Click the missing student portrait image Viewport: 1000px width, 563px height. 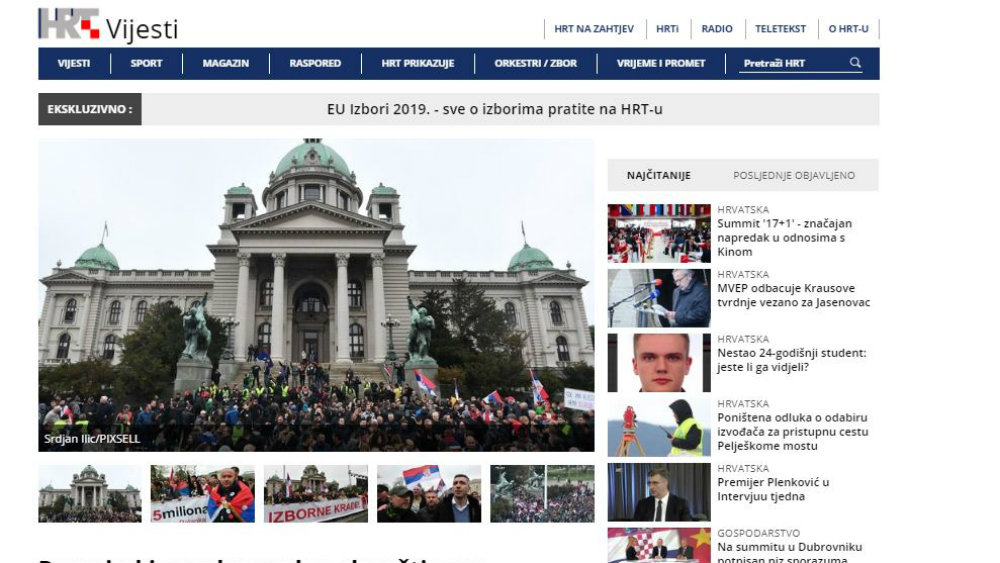point(659,363)
